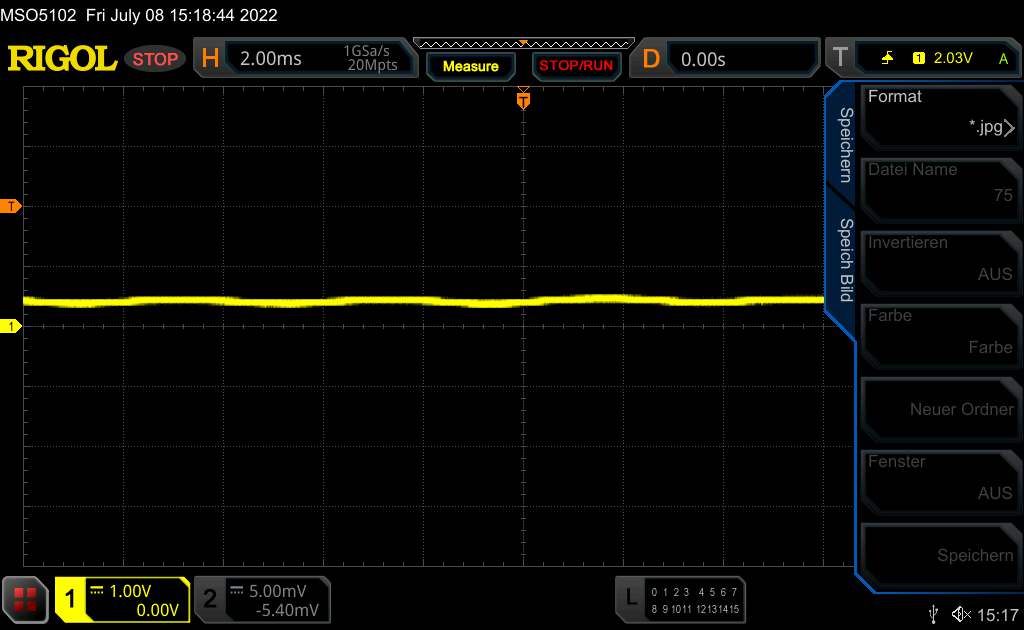1024x630 pixels.
Task: Click the red function menu grid icon
Action: click(26, 599)
